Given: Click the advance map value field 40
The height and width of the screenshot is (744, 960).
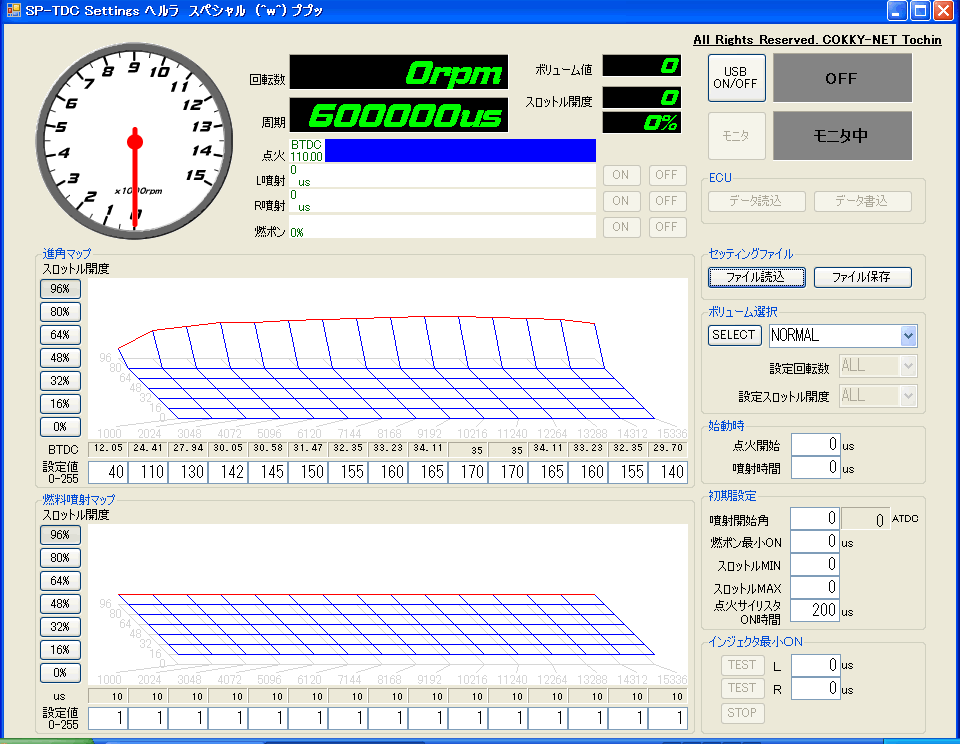Looking at the screenshot, I should (x=108, y=472).
